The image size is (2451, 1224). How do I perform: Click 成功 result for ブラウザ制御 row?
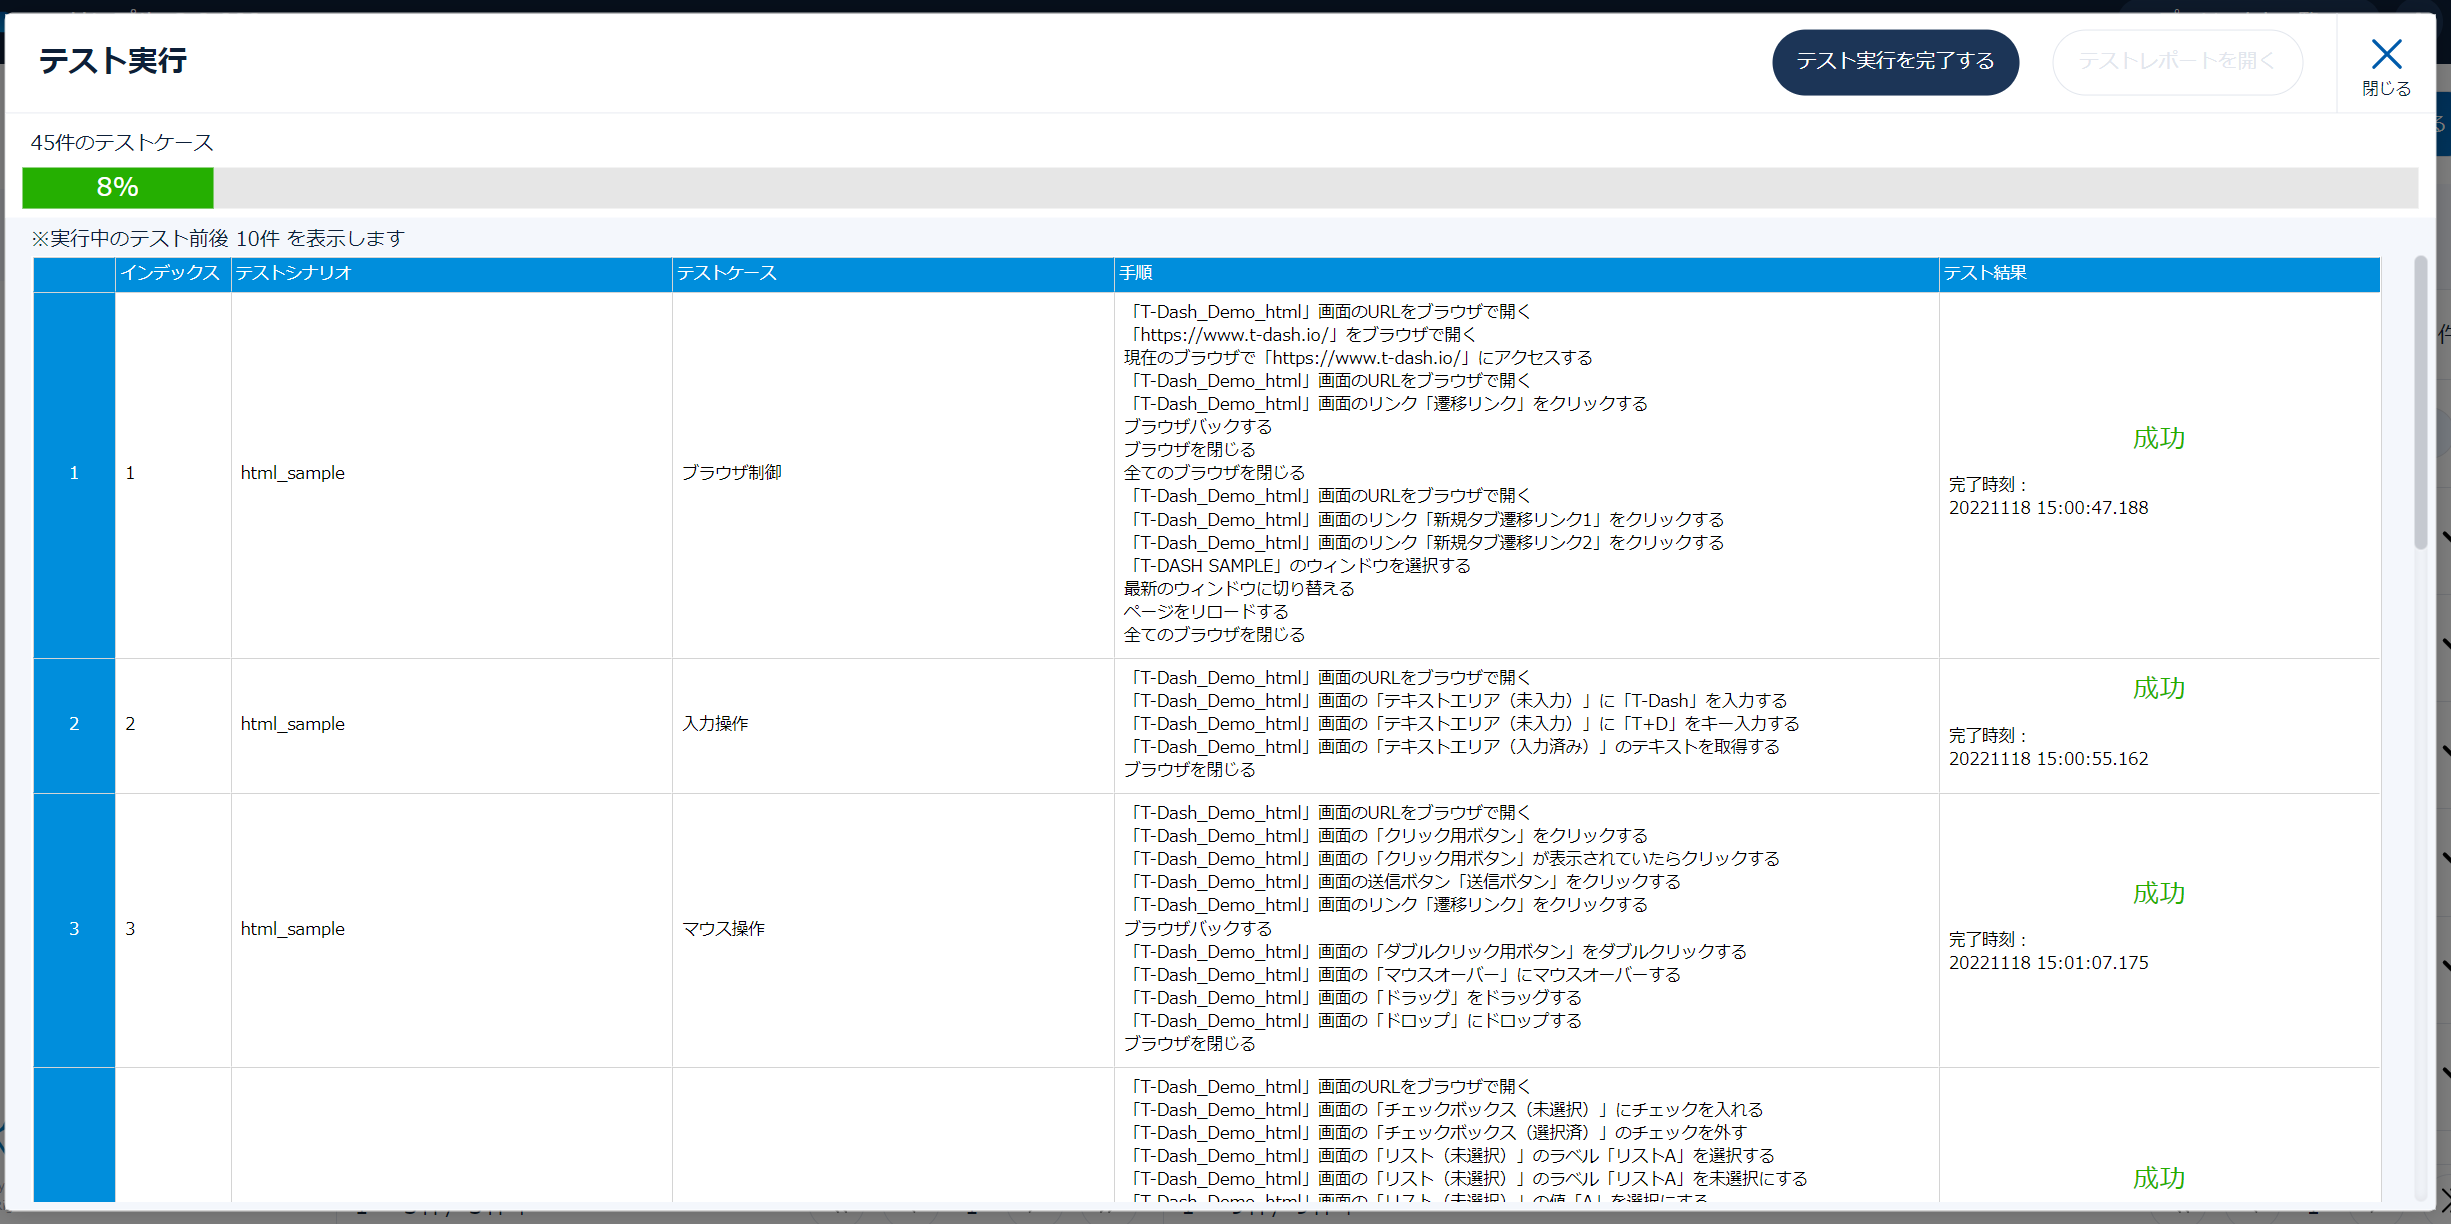[x=2158, y=438]
